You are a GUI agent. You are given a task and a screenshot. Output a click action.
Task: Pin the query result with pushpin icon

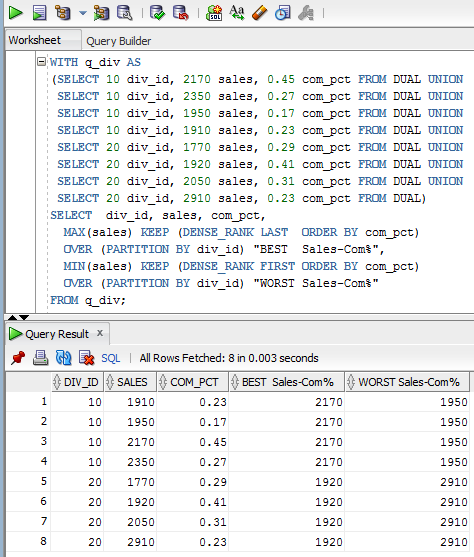coord(18,358)
